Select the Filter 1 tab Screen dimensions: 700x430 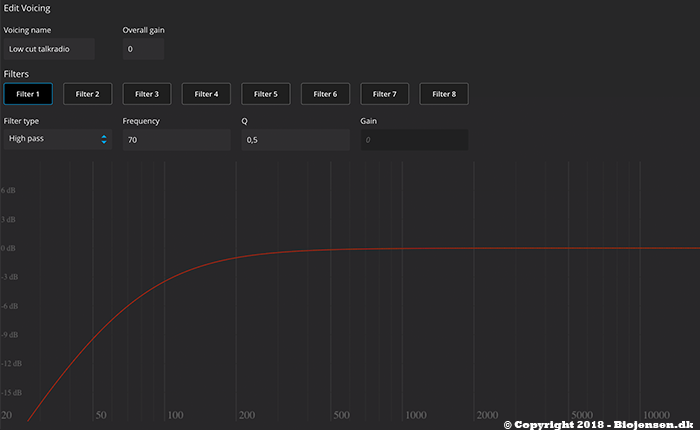coord(28,94)
